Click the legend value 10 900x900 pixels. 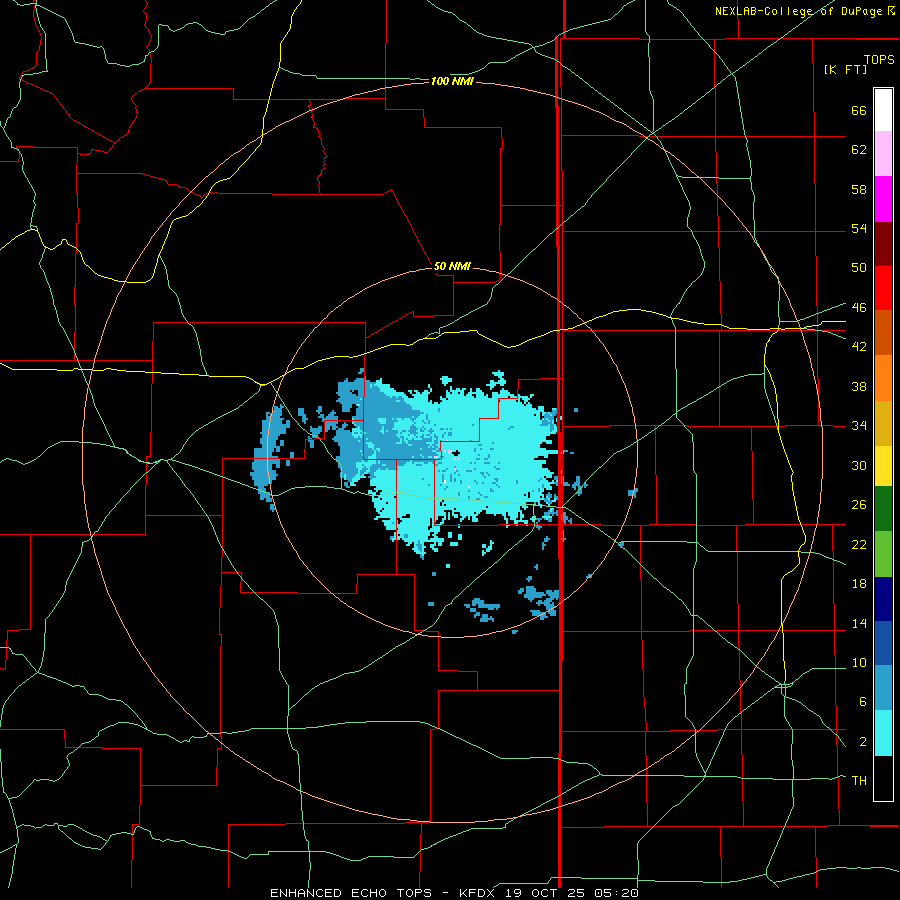pos(859,662)
